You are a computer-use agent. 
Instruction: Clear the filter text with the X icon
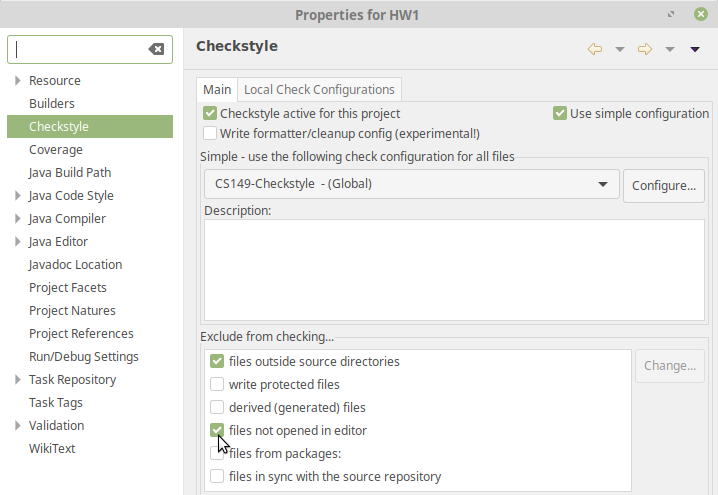[156, 49]
